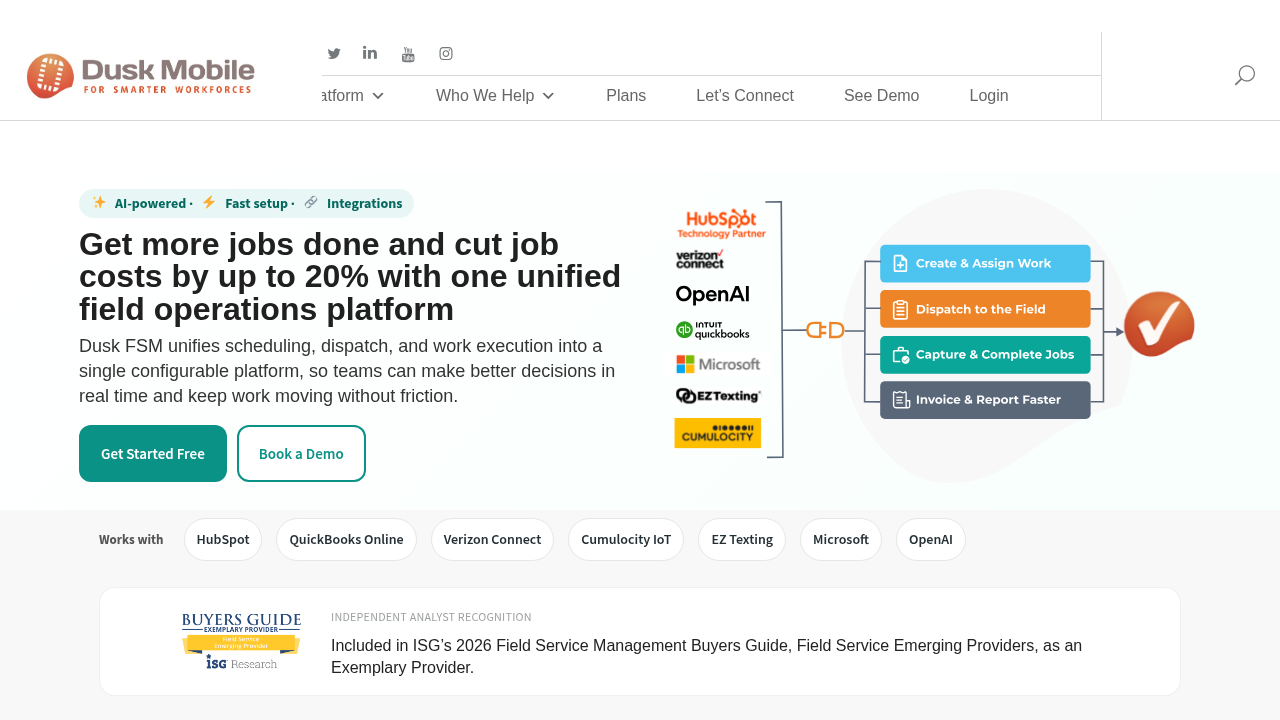Select the QuickBooks Online chip
The width and height of the screenshot is (1280, 720).
coord(346,540)
